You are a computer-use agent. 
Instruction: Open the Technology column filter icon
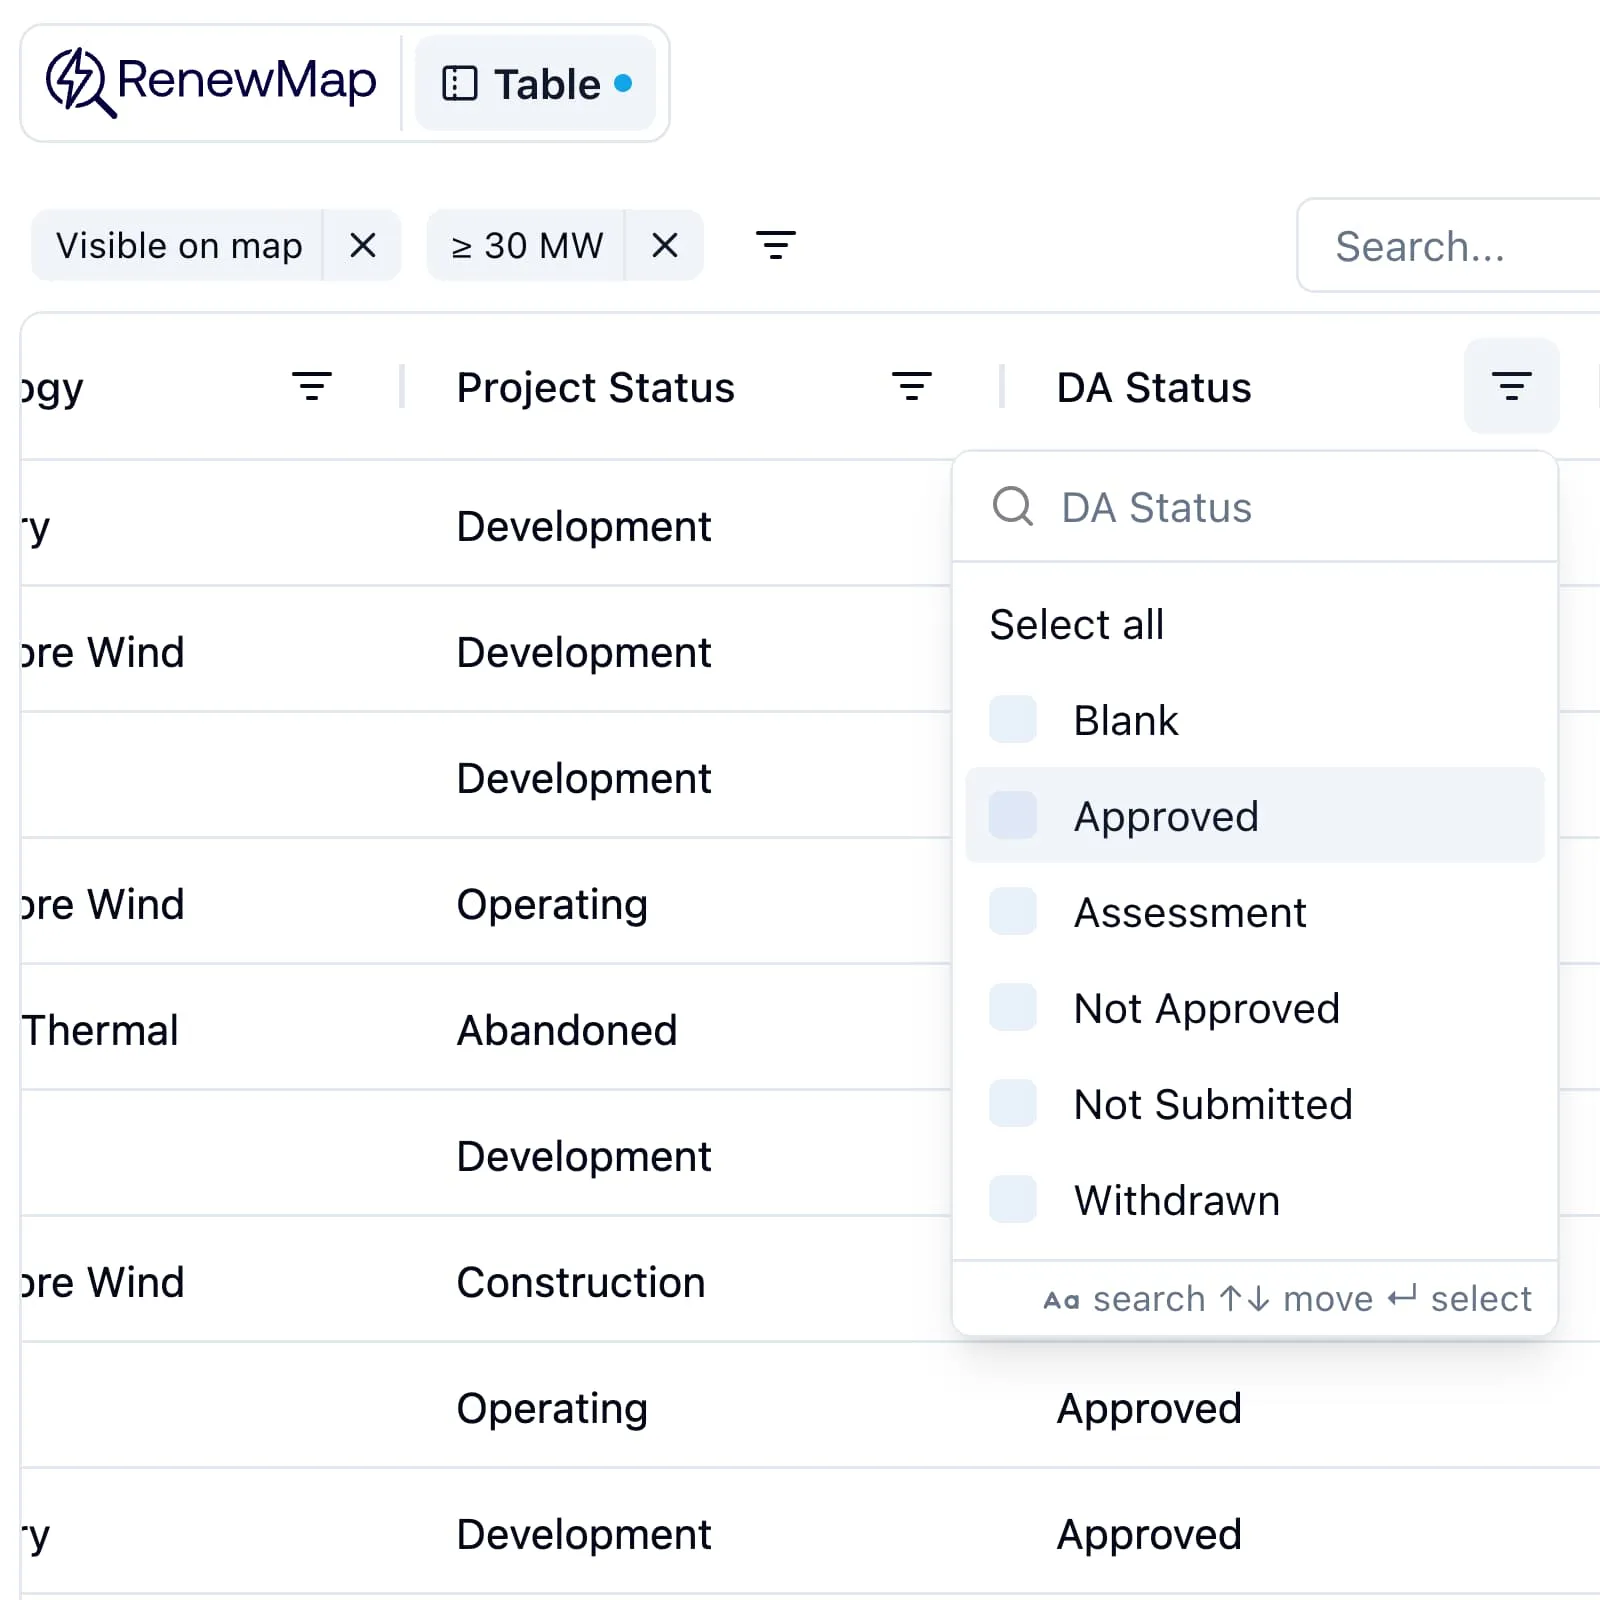tap(312, 385)
